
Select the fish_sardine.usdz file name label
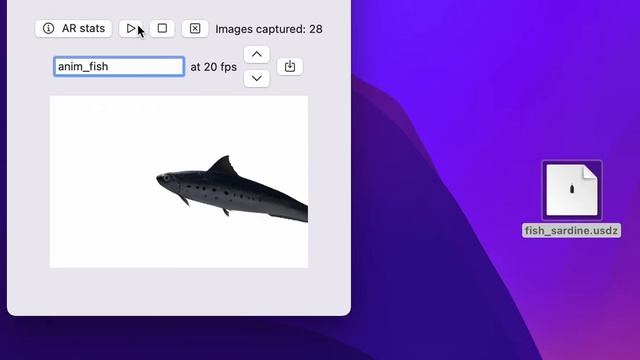[x=571, y=231]
